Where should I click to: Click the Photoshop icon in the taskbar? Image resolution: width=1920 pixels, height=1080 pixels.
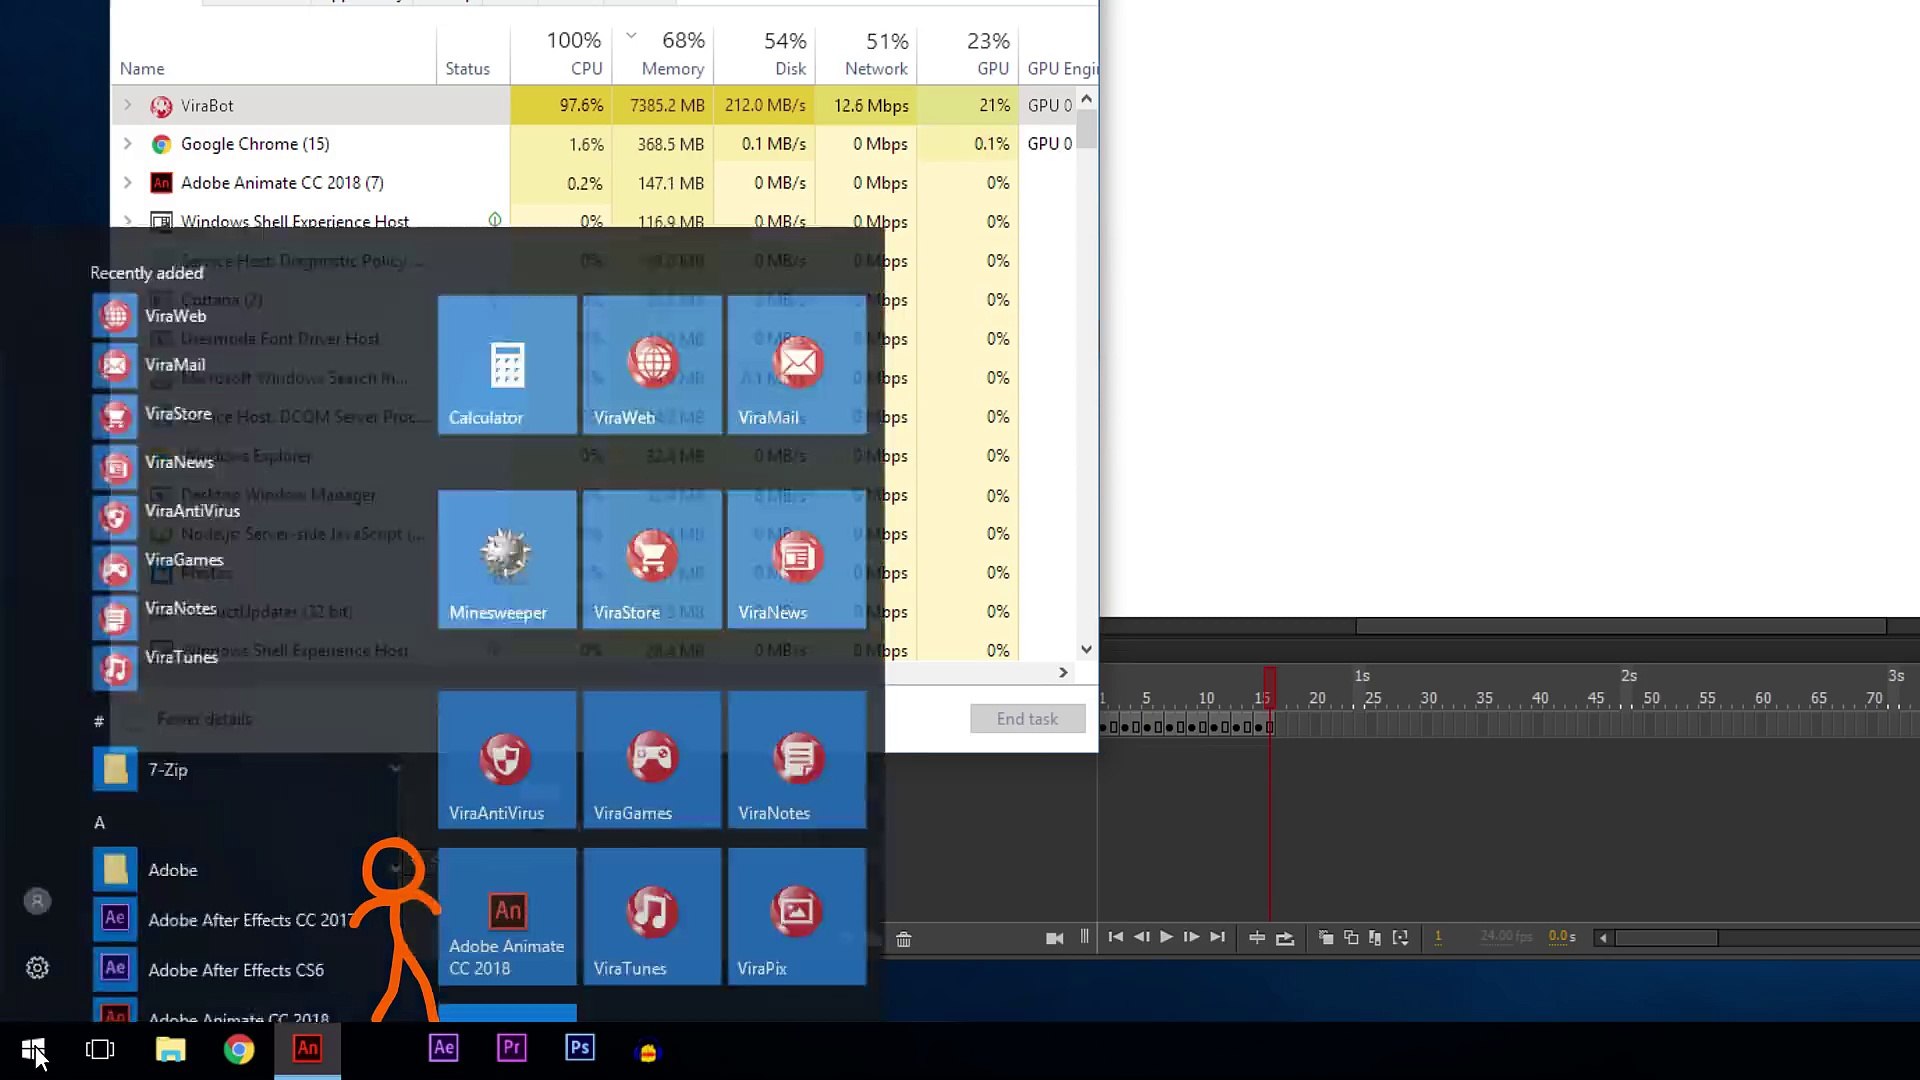579,1048
